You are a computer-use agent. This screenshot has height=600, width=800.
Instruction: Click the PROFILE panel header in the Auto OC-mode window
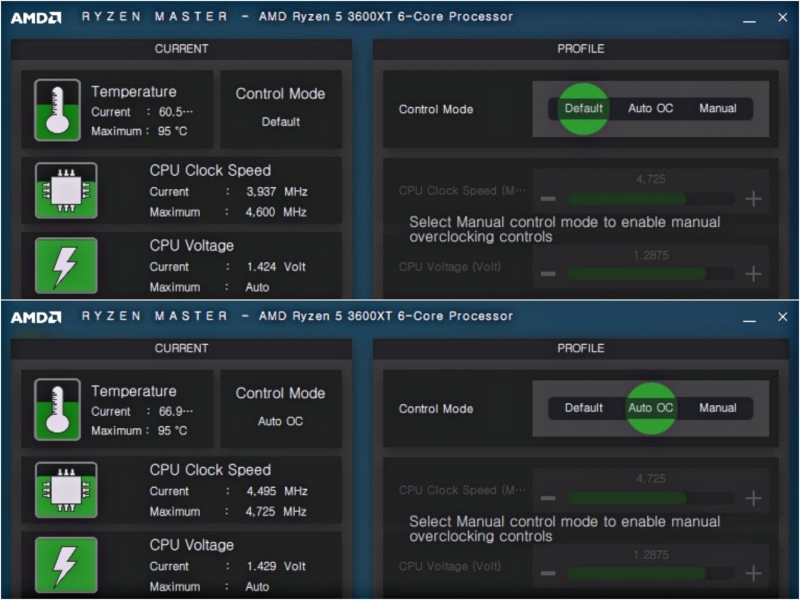point(581,348)
